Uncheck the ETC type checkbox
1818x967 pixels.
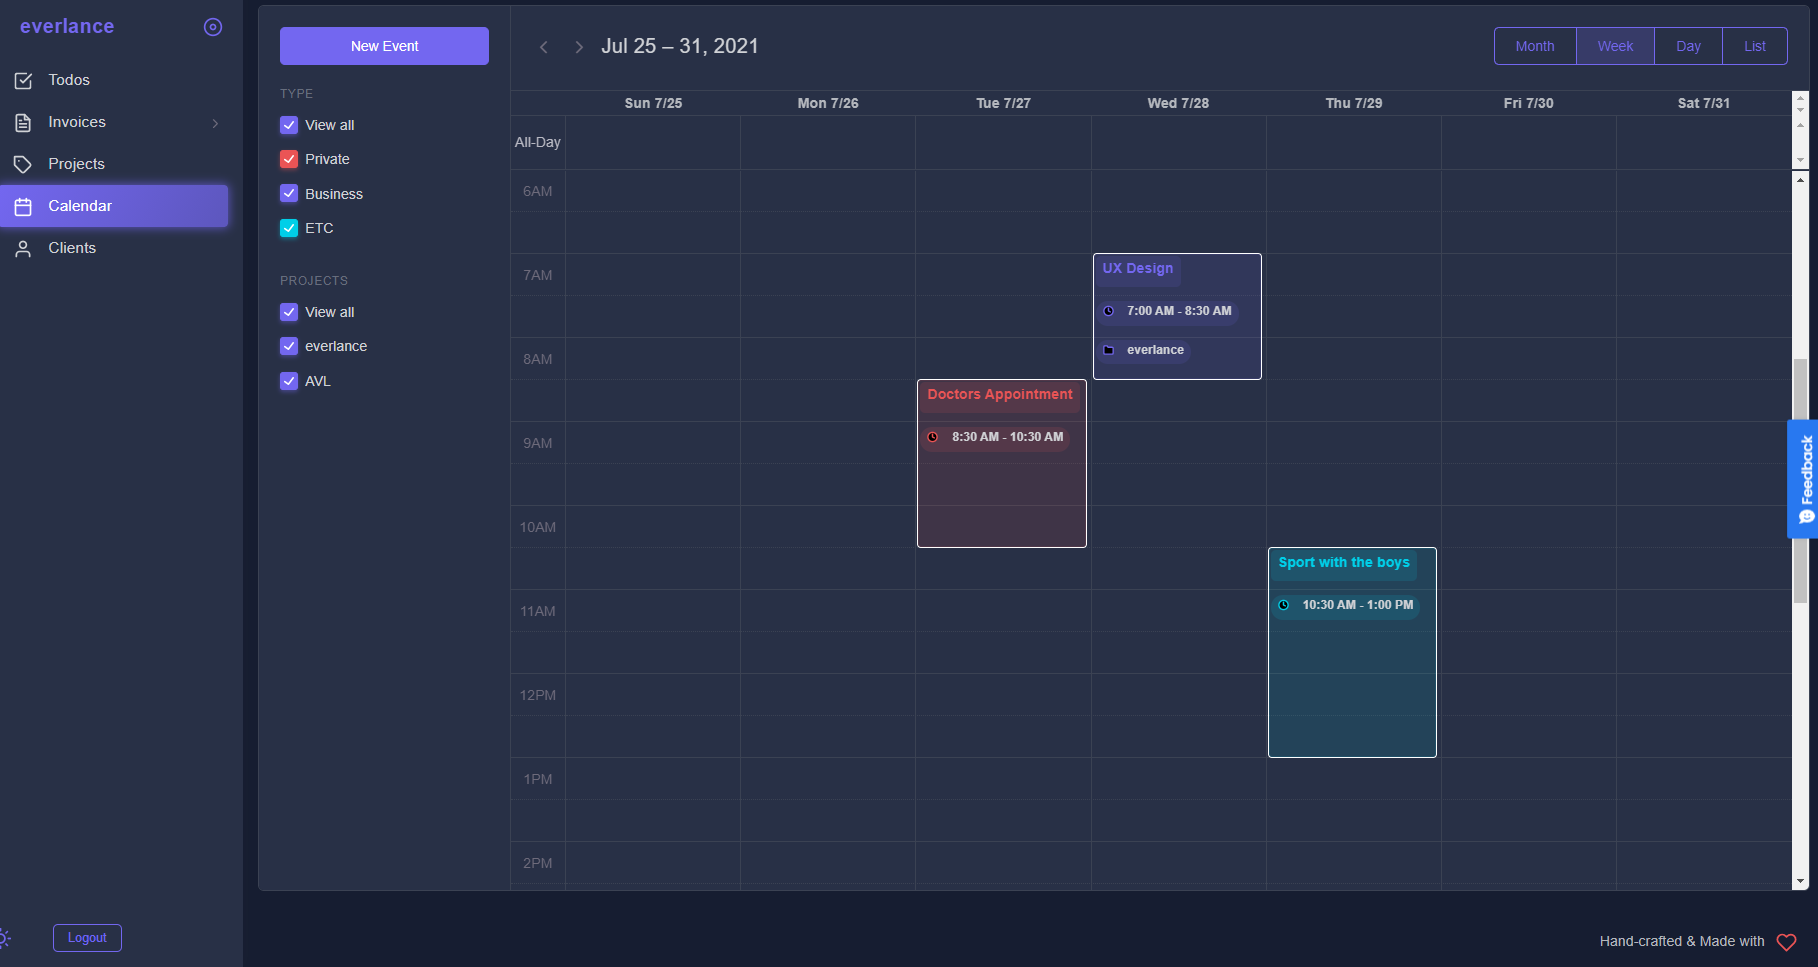pos(289,228)
